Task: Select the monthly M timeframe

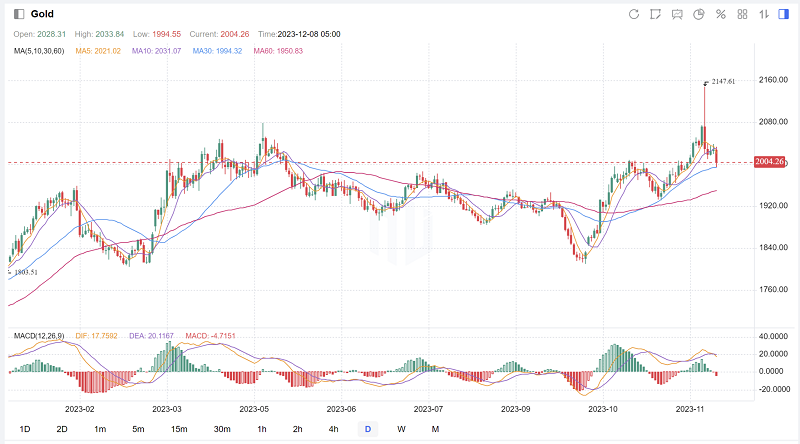Action: [x=435, y=429]
